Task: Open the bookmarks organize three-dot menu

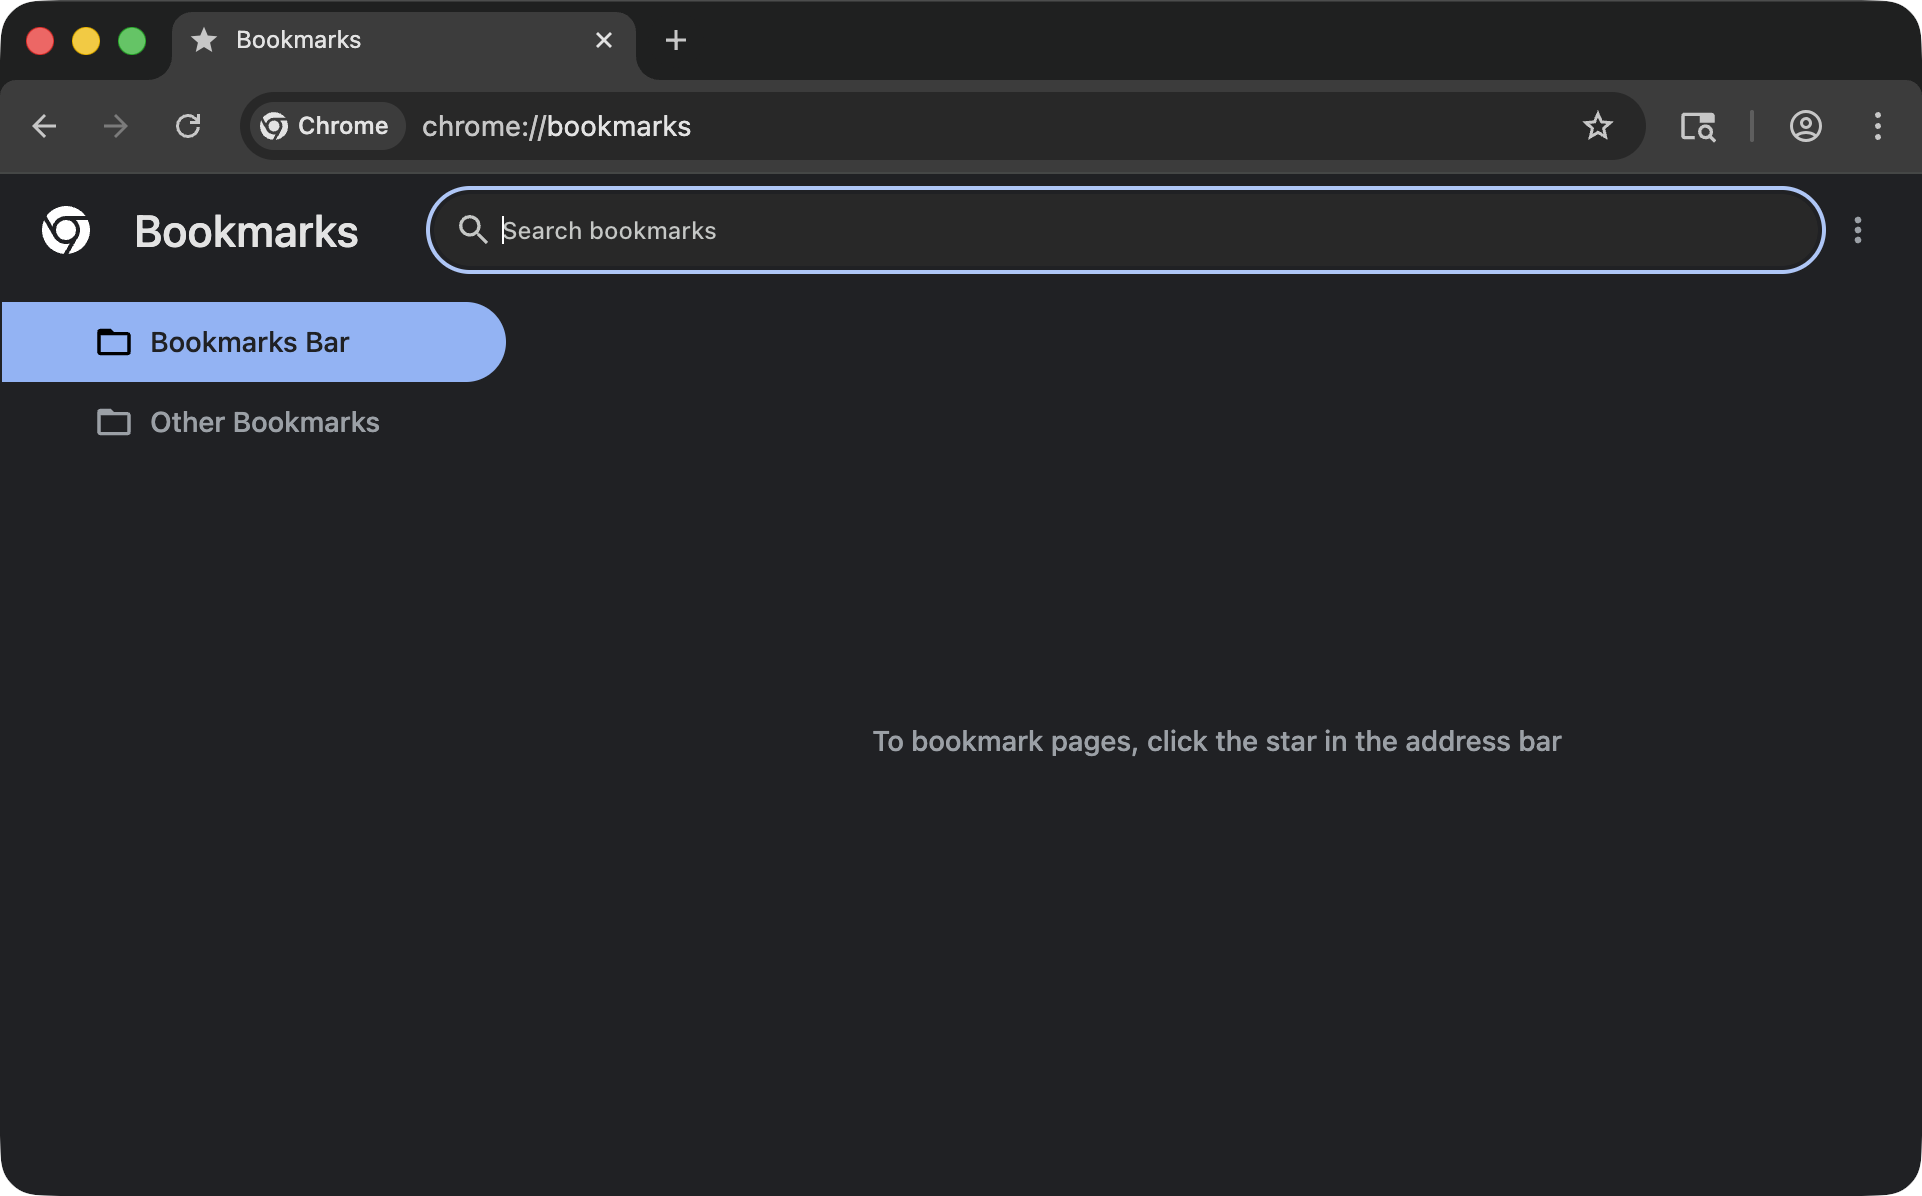Action: 1857,231
